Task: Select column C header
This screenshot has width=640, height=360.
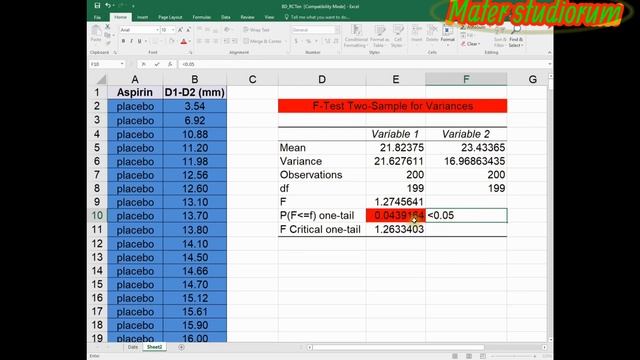Action: pyautogui.click(x=253, y=79)
